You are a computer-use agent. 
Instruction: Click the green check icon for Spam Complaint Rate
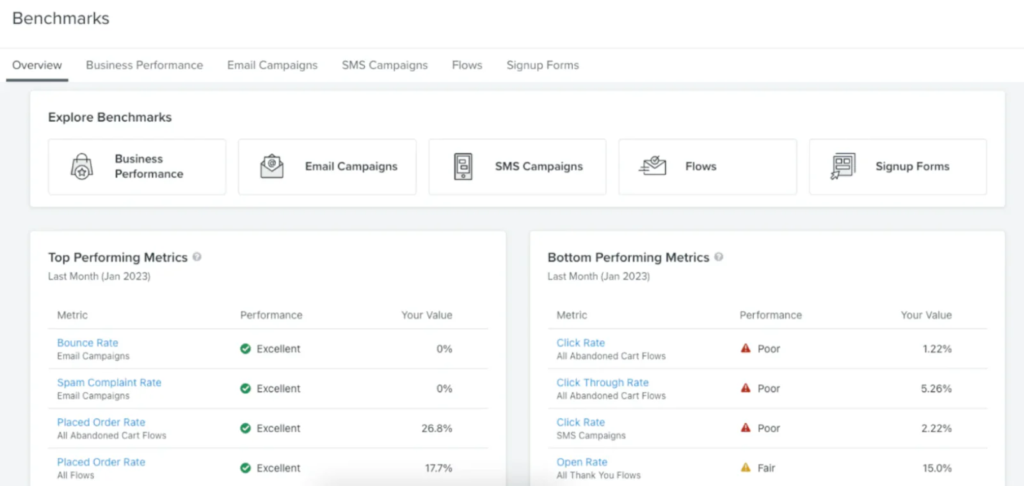click(x=246, y=389)
